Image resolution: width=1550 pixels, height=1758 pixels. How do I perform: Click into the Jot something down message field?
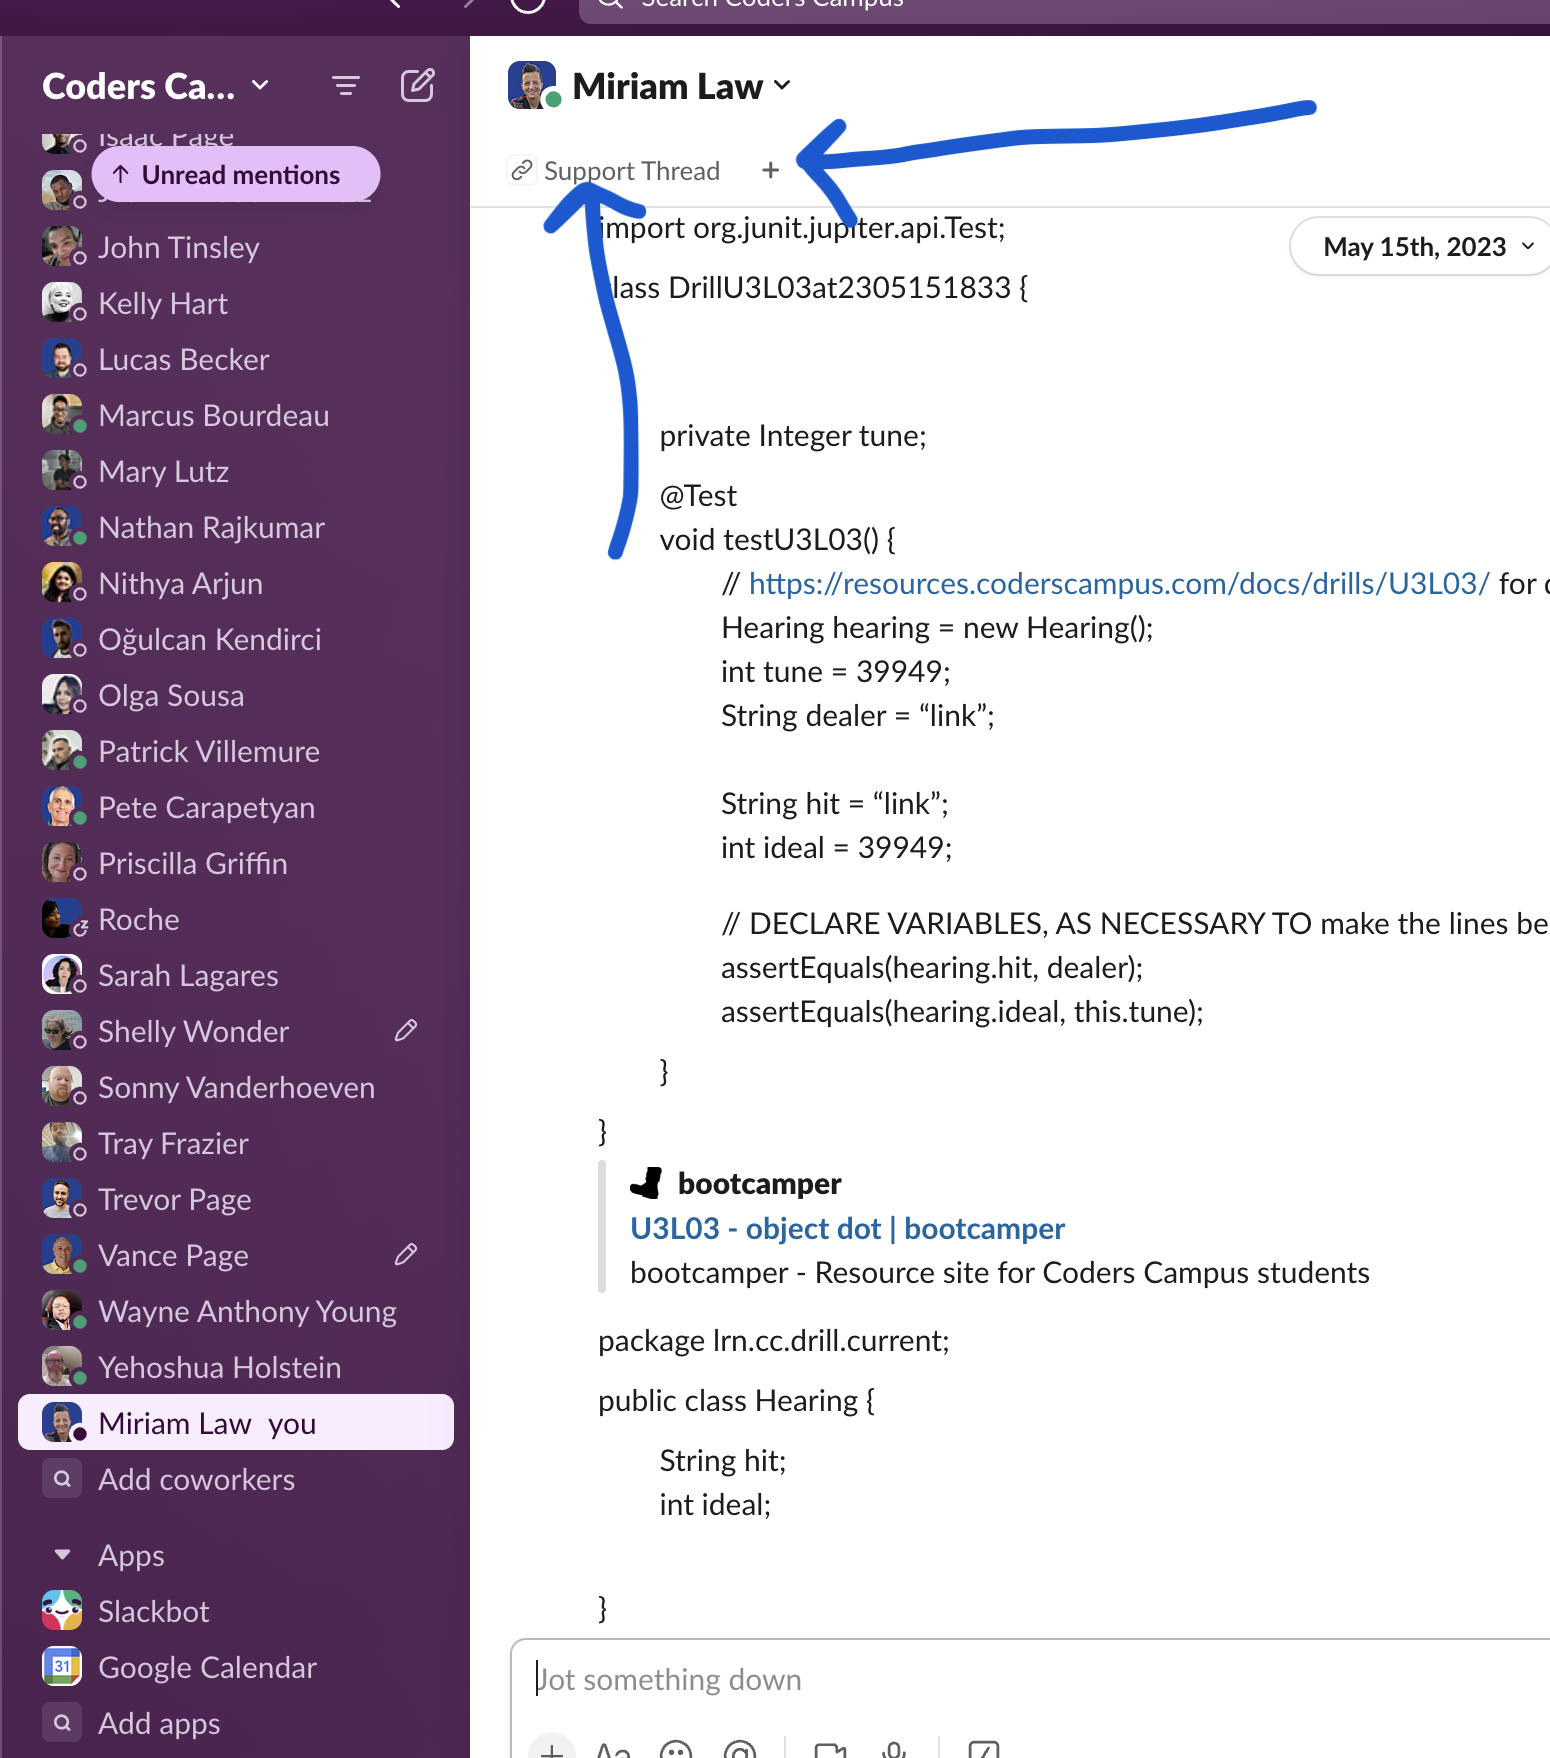1030,1679
